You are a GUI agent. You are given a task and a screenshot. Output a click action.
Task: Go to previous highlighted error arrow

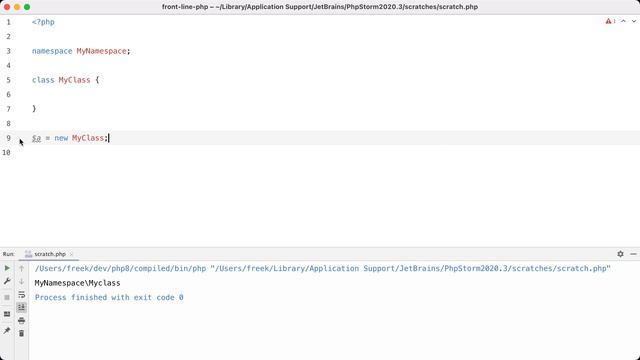[x=623, y=21]
